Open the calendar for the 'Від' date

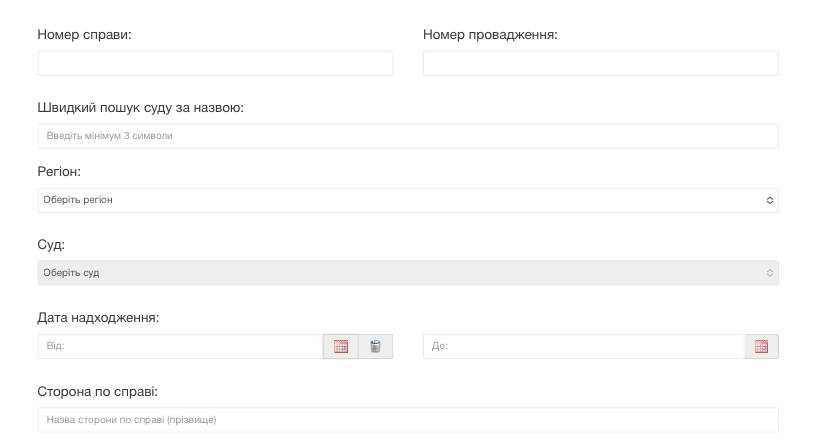coord(341,347)
